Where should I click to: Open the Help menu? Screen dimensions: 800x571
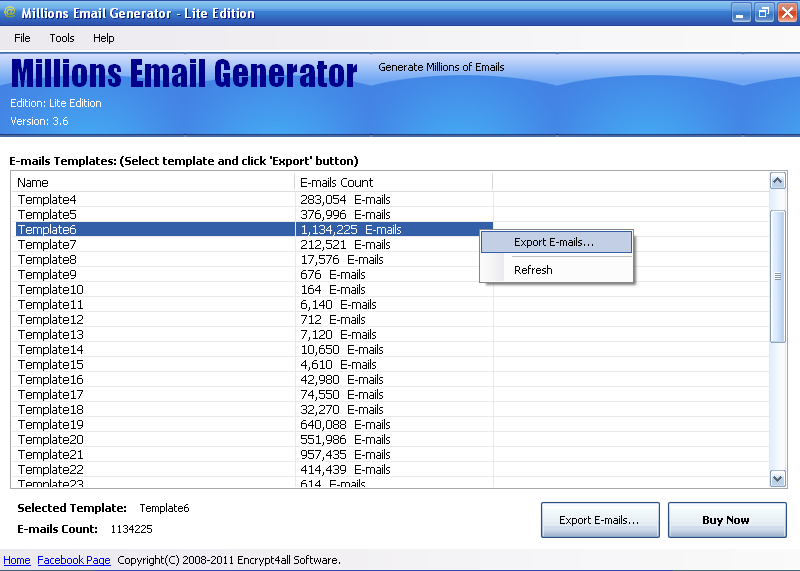104,38
